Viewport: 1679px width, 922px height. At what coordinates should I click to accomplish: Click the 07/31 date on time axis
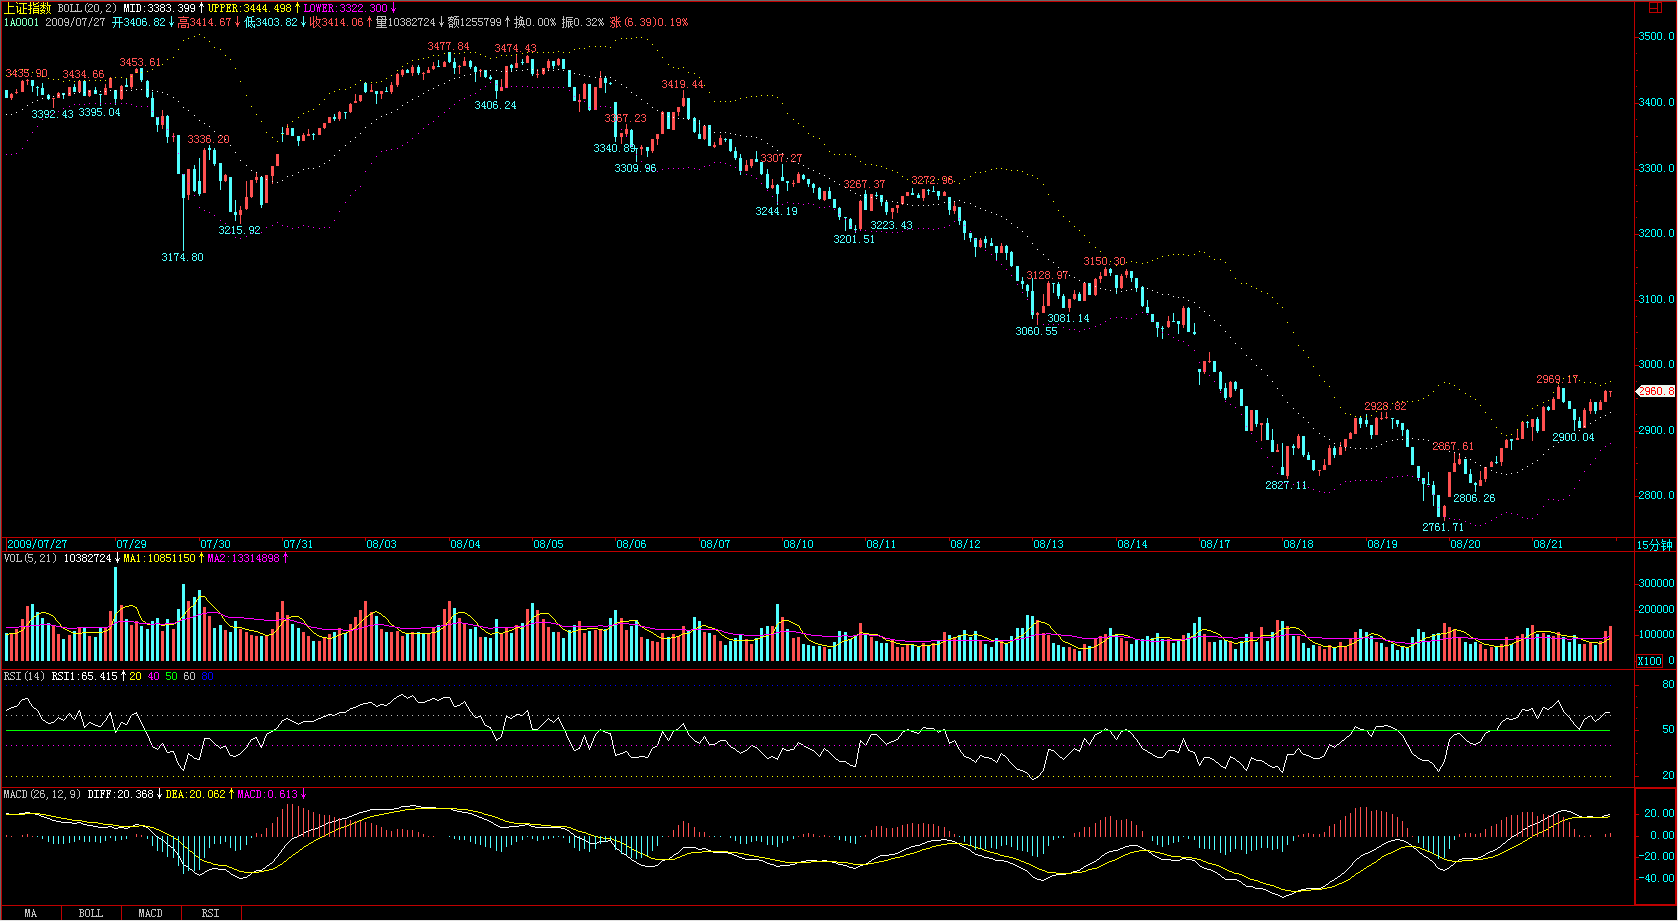[x=298, y=545]
